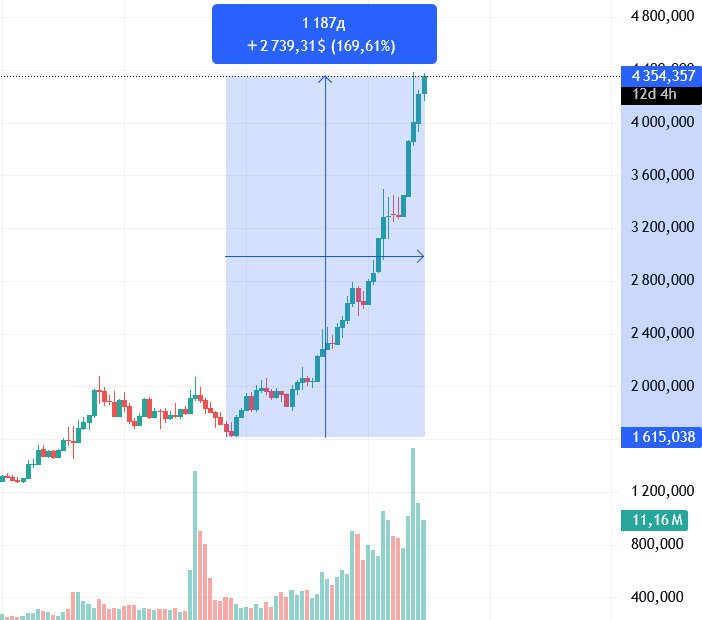Select the 2 800,000 price scale label
The image size is (702, 620).
663,280
